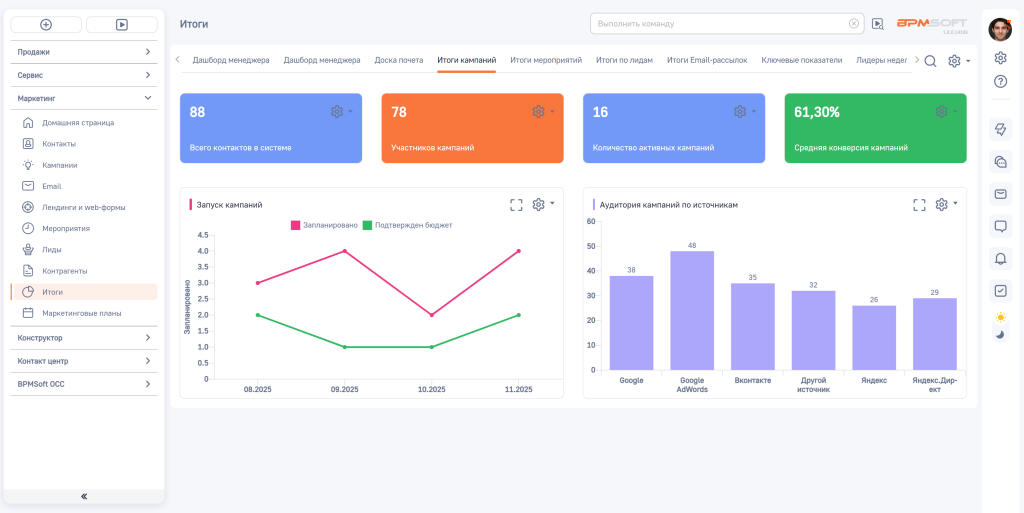Switch to Ключевые показатели tab
Image resolution: width=1024 pixels, height=513 pixels.
[801, 60]
